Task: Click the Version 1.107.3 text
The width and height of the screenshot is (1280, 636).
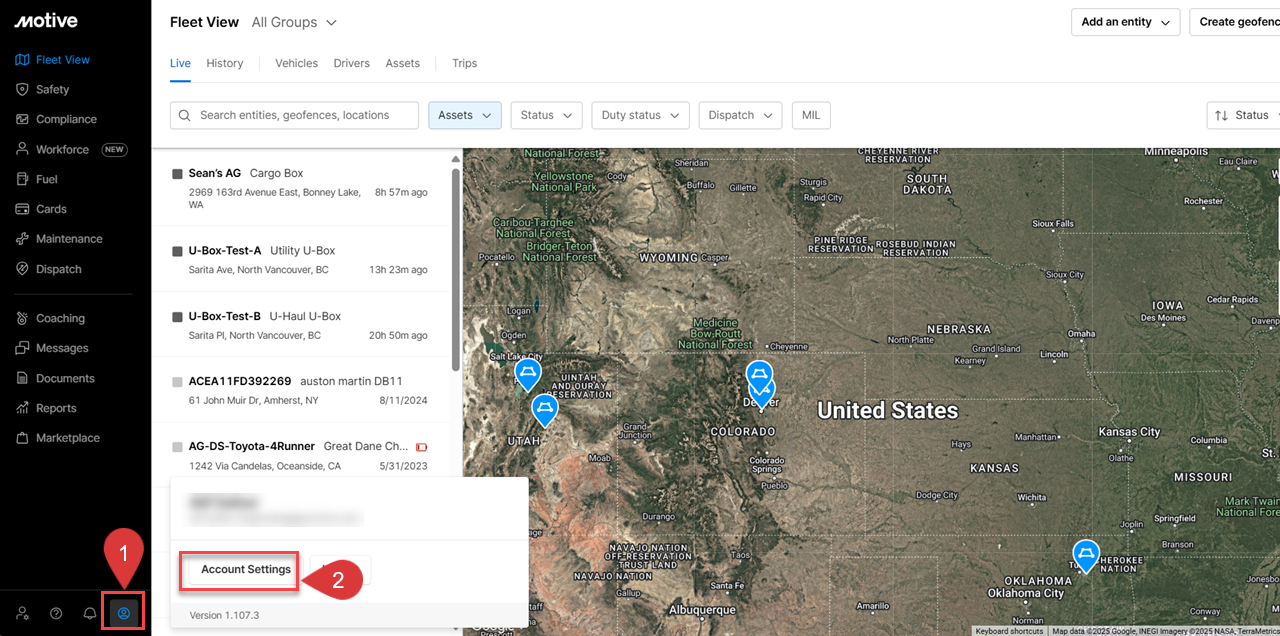Action: tap(224, 615)
